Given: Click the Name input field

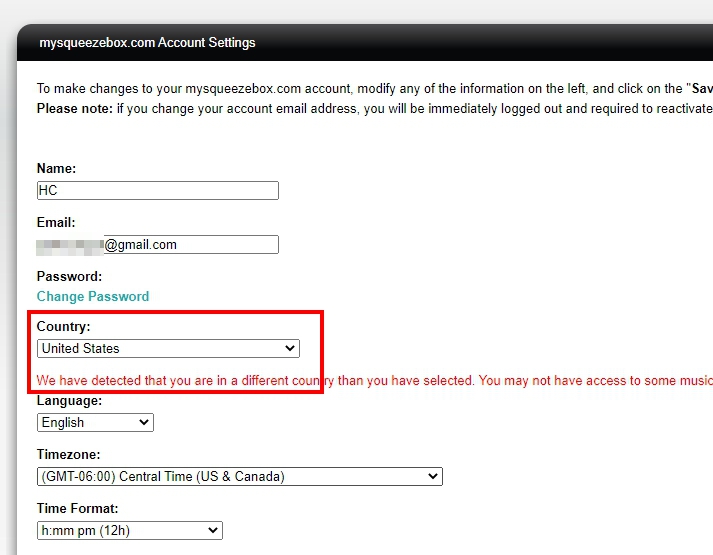Looking at the screenshot, I should pos(157,190).
